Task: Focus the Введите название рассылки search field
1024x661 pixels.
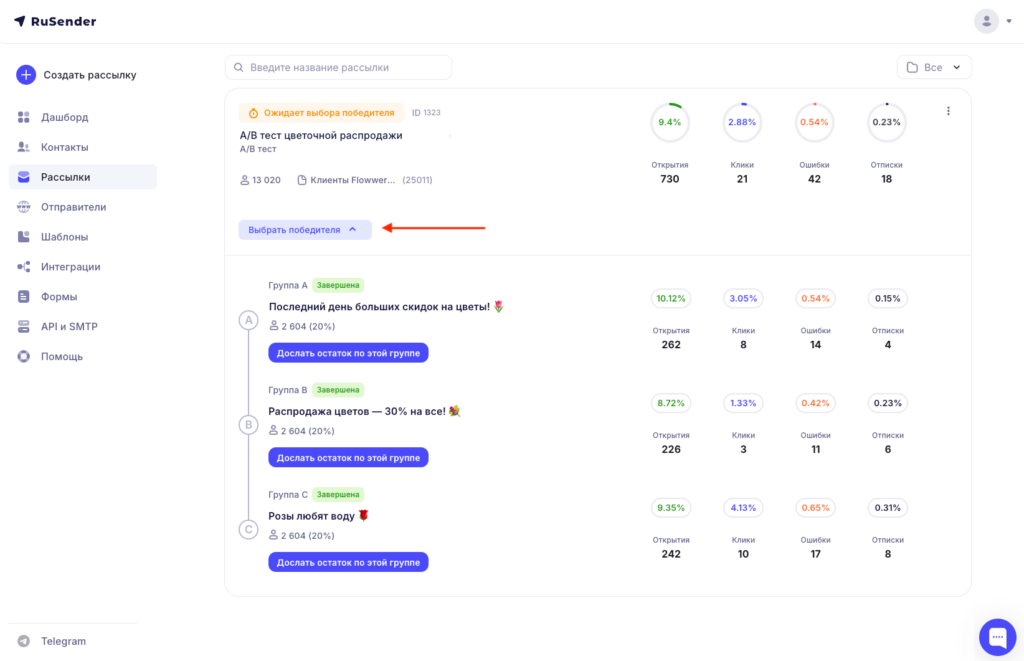Action: click(x=338, y=67)
